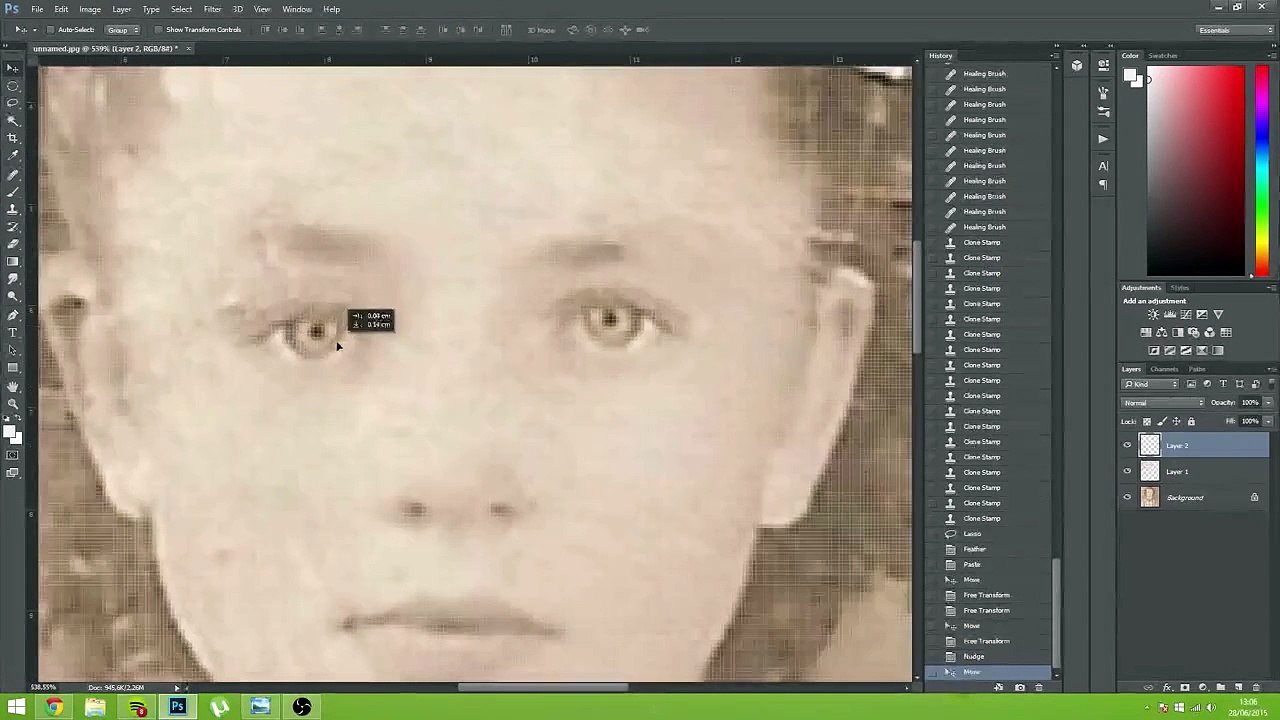Select the Brush tool
The image size is (1280, 720).
coord(13,191)
